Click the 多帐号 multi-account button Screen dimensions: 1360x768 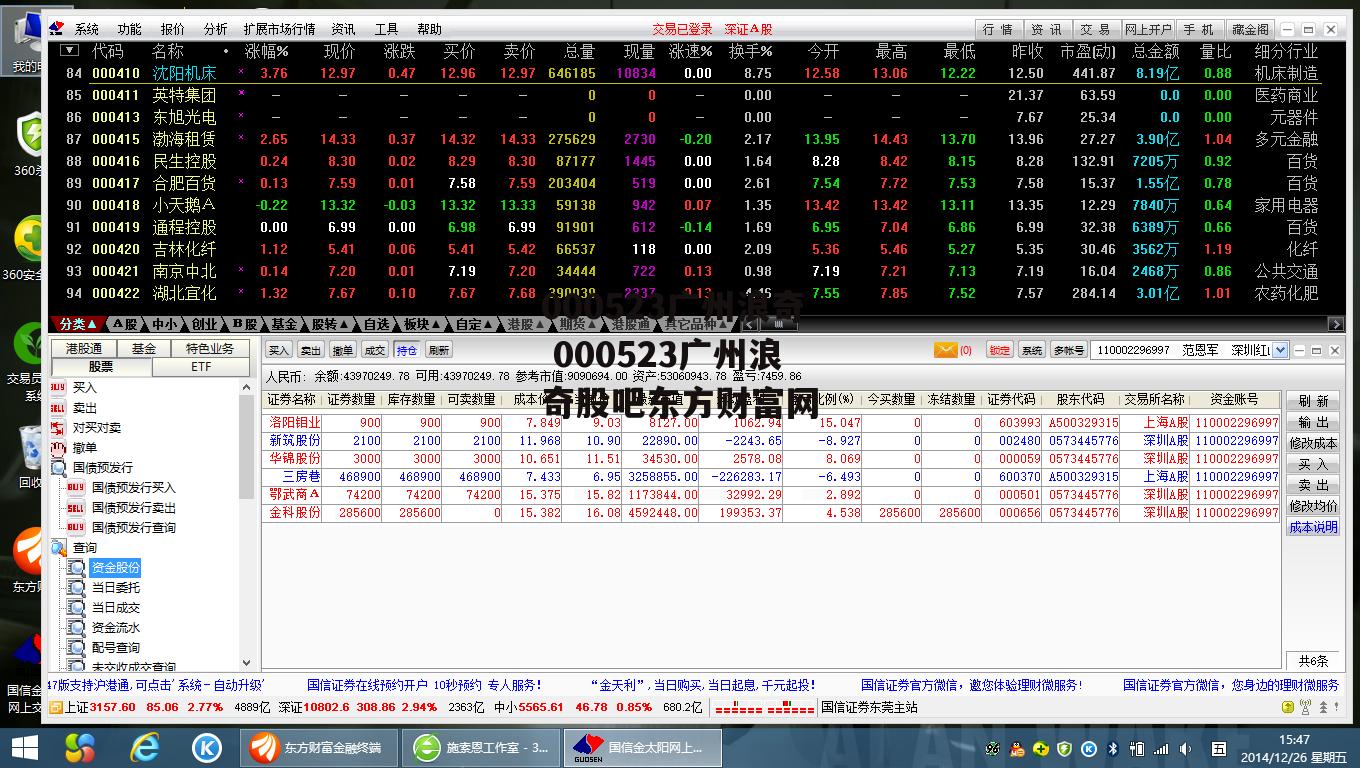[1069, 350]
